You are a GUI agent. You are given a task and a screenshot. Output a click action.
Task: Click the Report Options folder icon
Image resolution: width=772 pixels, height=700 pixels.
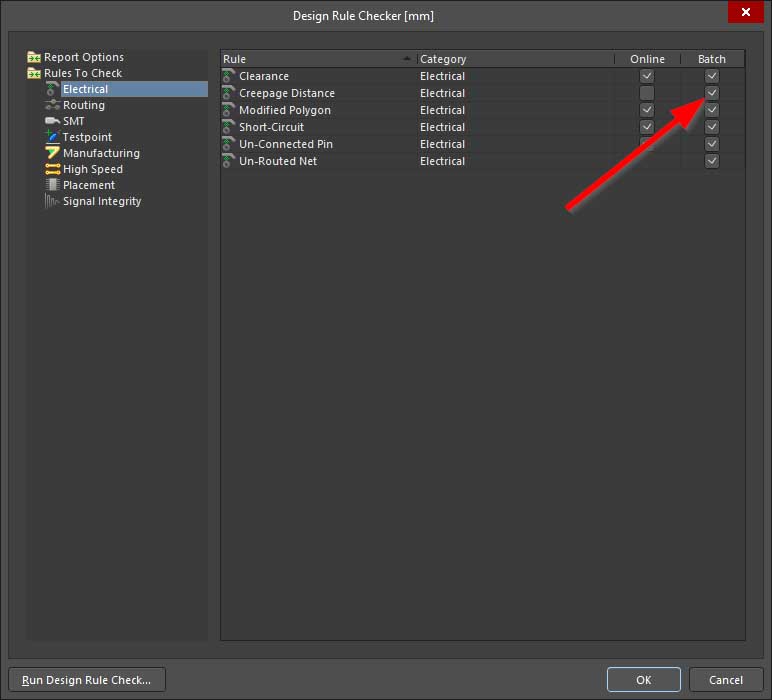click(34, 57)
